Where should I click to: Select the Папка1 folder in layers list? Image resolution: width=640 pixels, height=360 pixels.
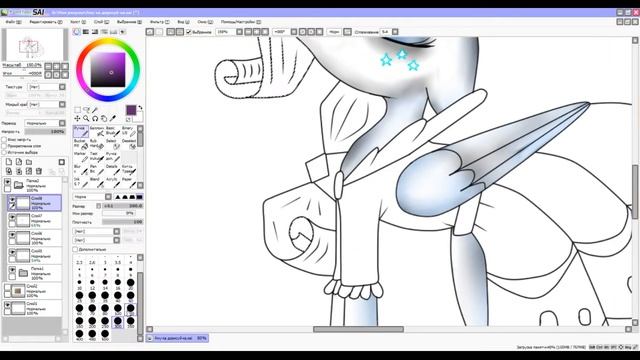pos(35,273)
